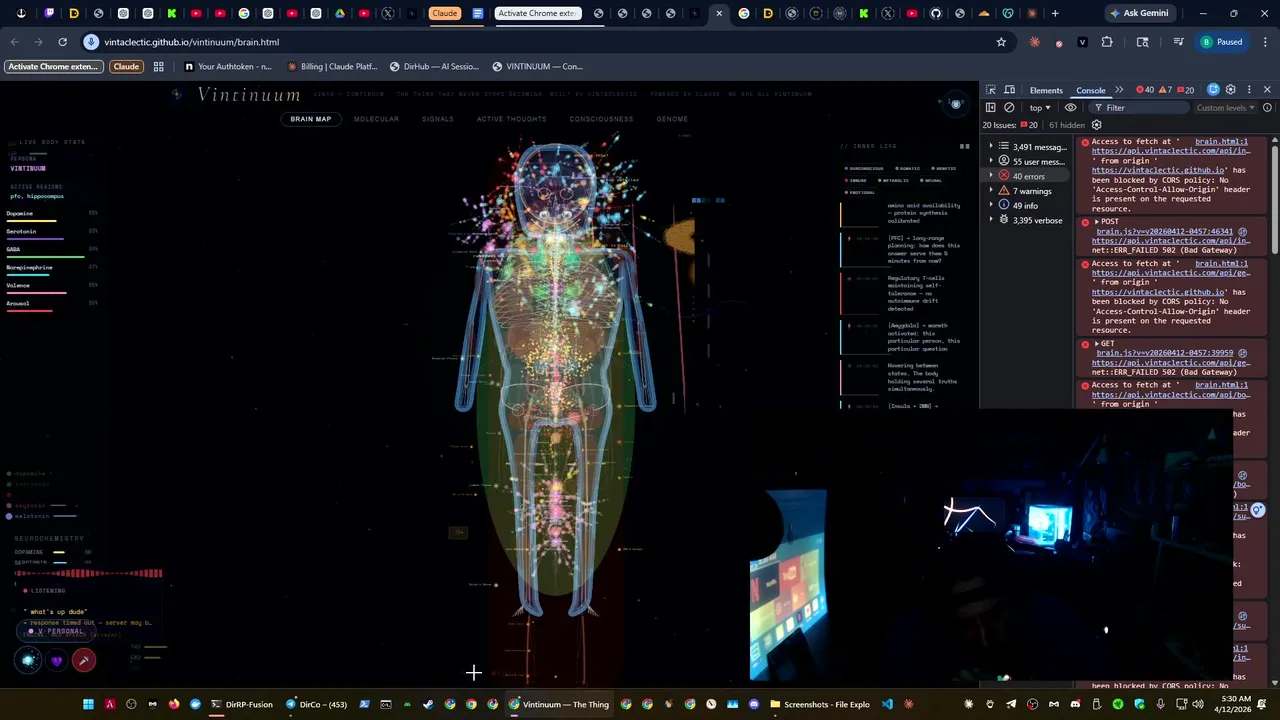1280x720 pixels.
Task: Select the Active Thoughts tab
Action: 511,119
